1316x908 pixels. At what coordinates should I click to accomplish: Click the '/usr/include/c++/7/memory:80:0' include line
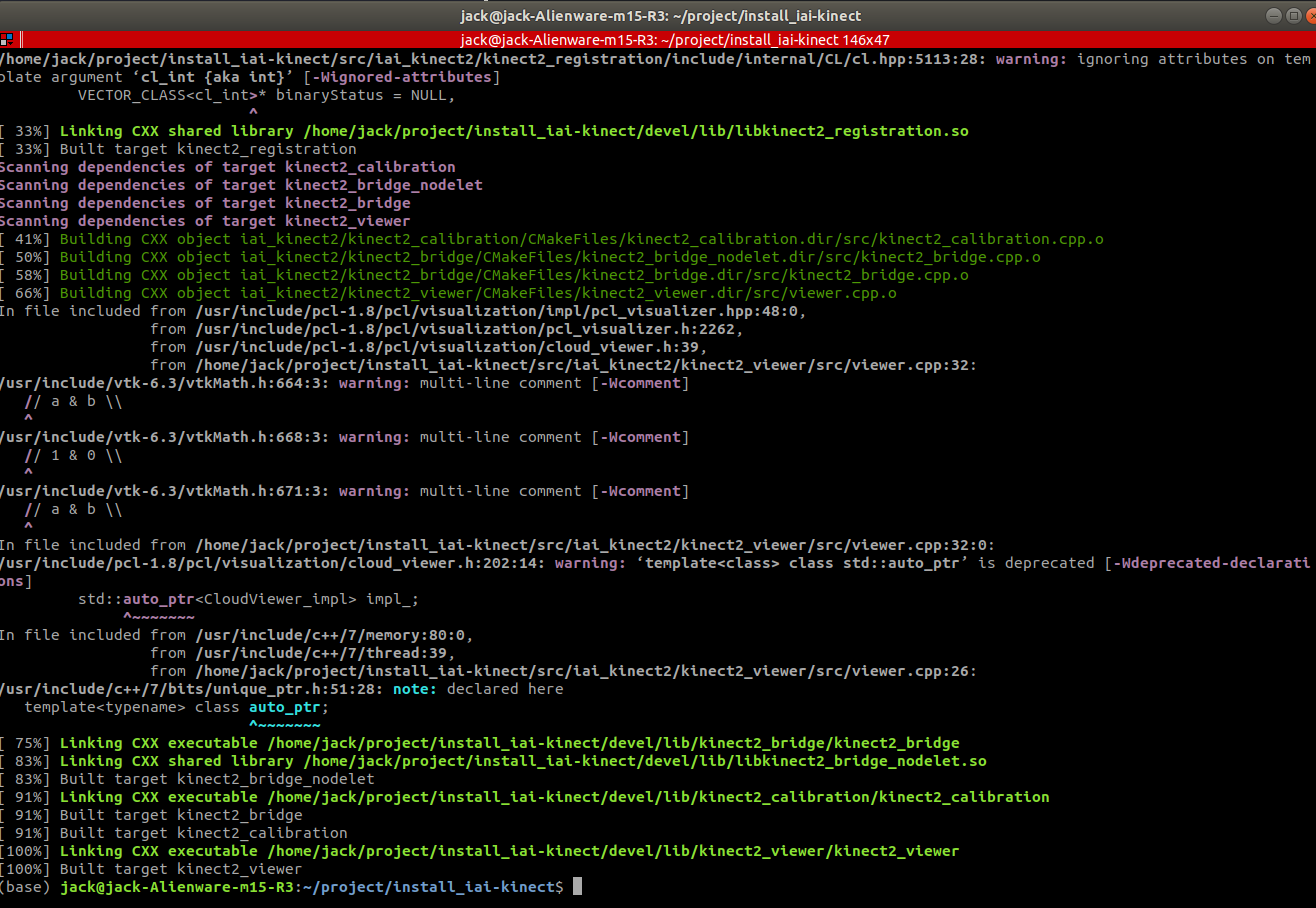click(x=236, y=635)
